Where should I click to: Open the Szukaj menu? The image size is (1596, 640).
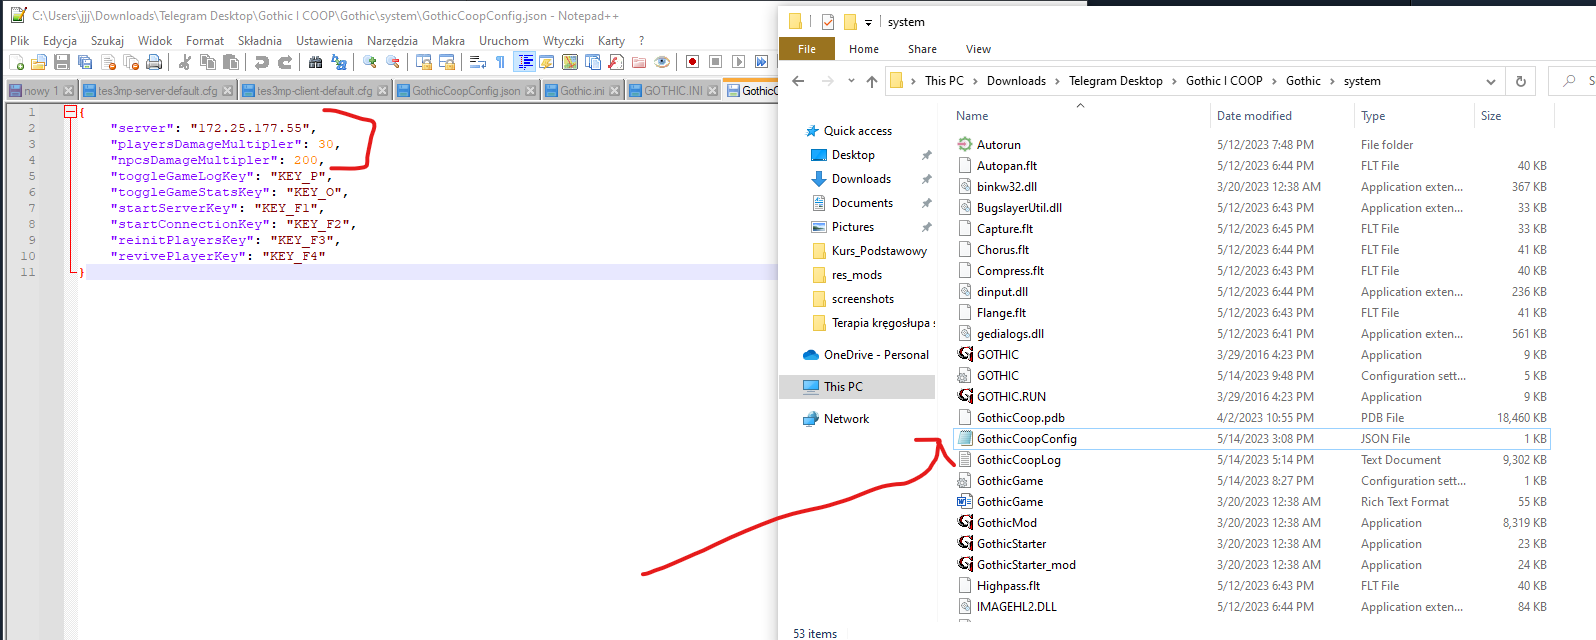pyautogui.click(x=107, y=41)
